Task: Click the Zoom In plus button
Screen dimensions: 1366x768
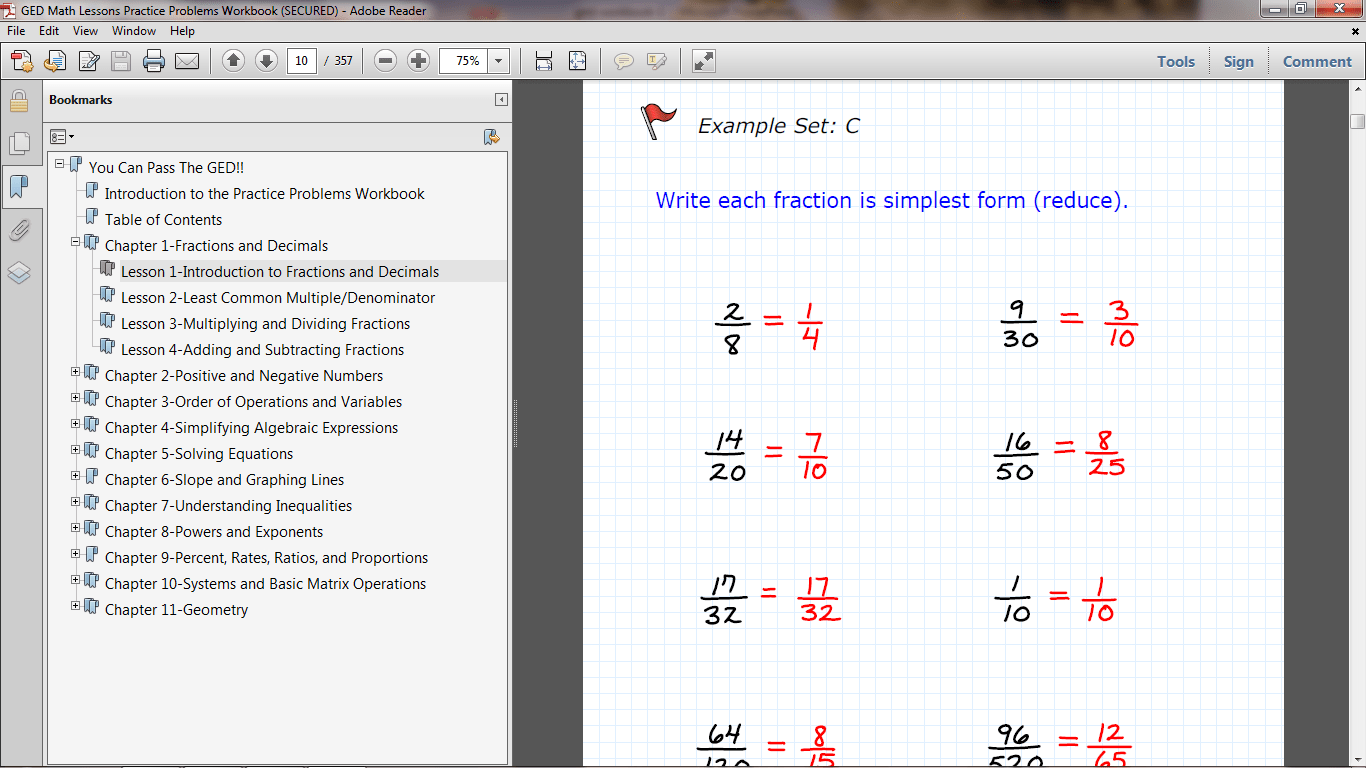Action: pos(419,61)
